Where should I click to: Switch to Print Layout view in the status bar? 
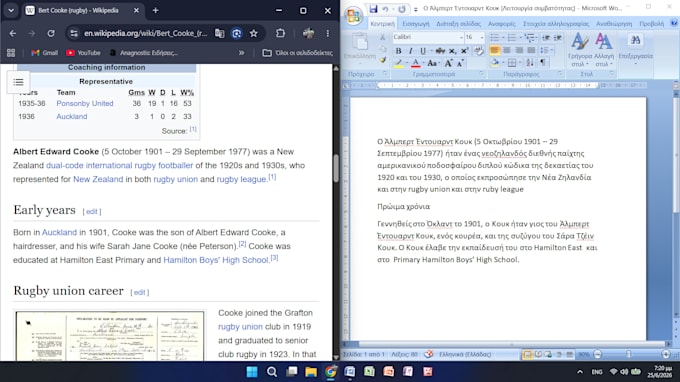pos(527,354)
